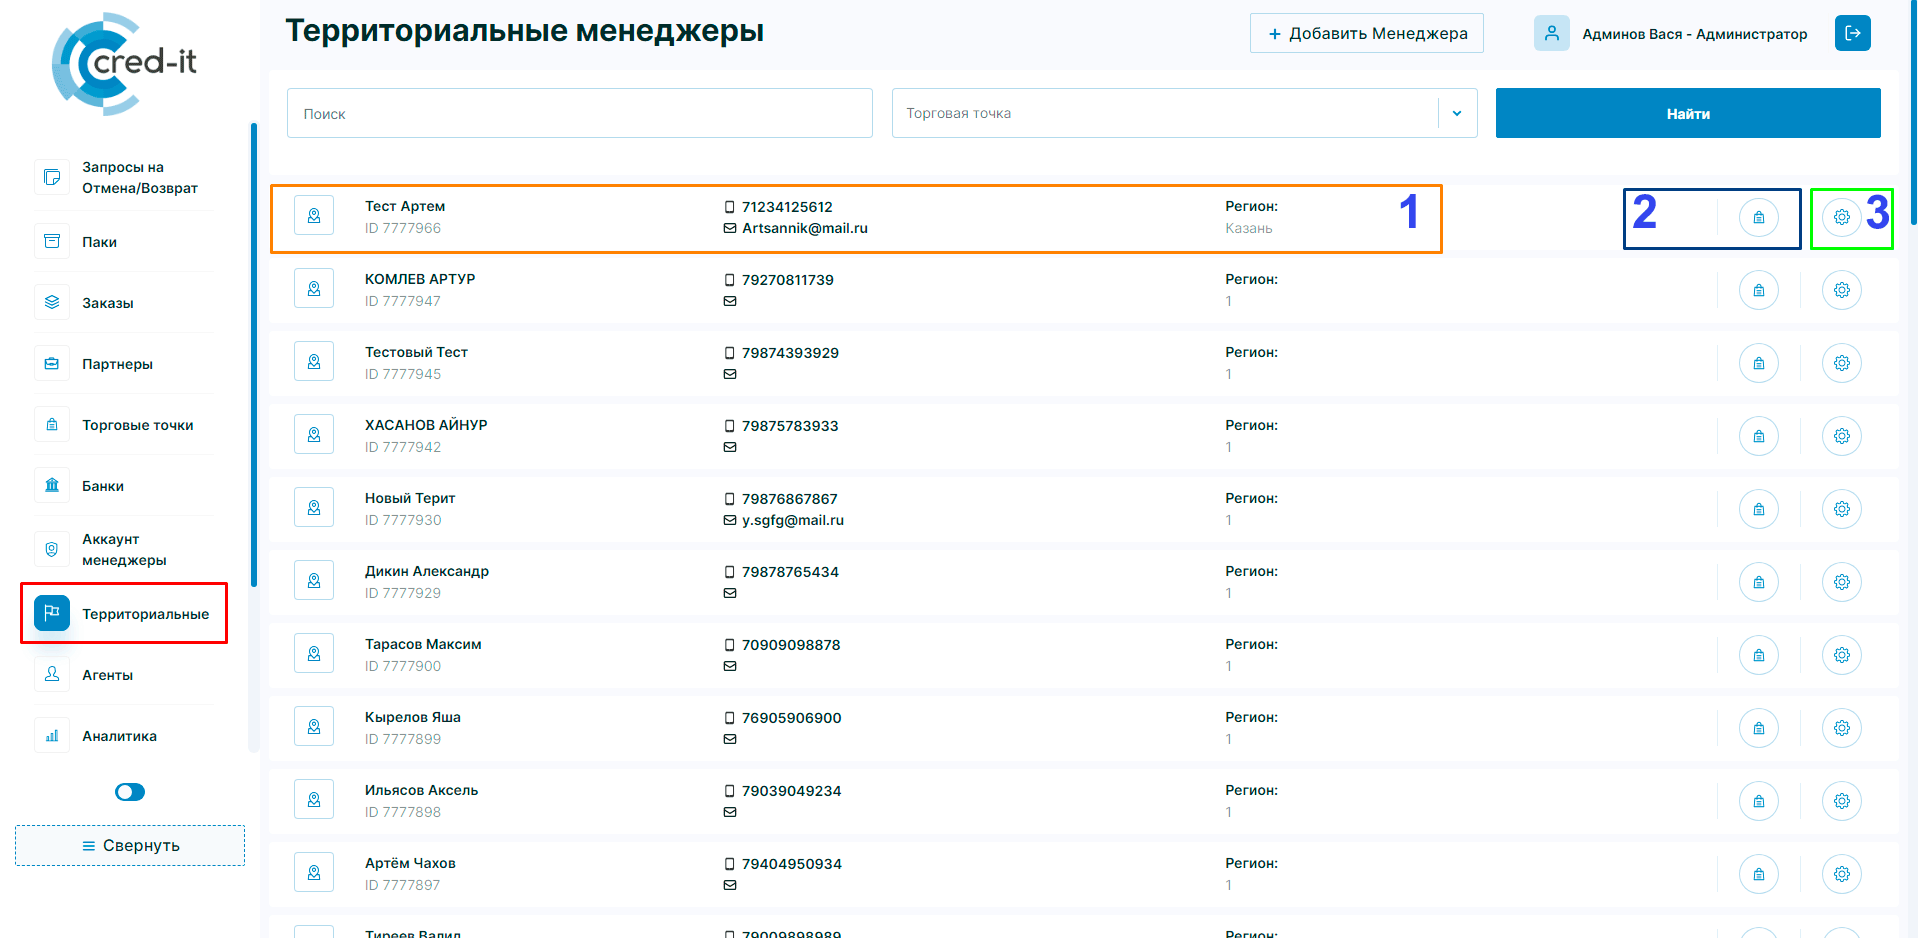
Task: Toggle the theme switch in sidebar
Action: (x=130, y=792)
